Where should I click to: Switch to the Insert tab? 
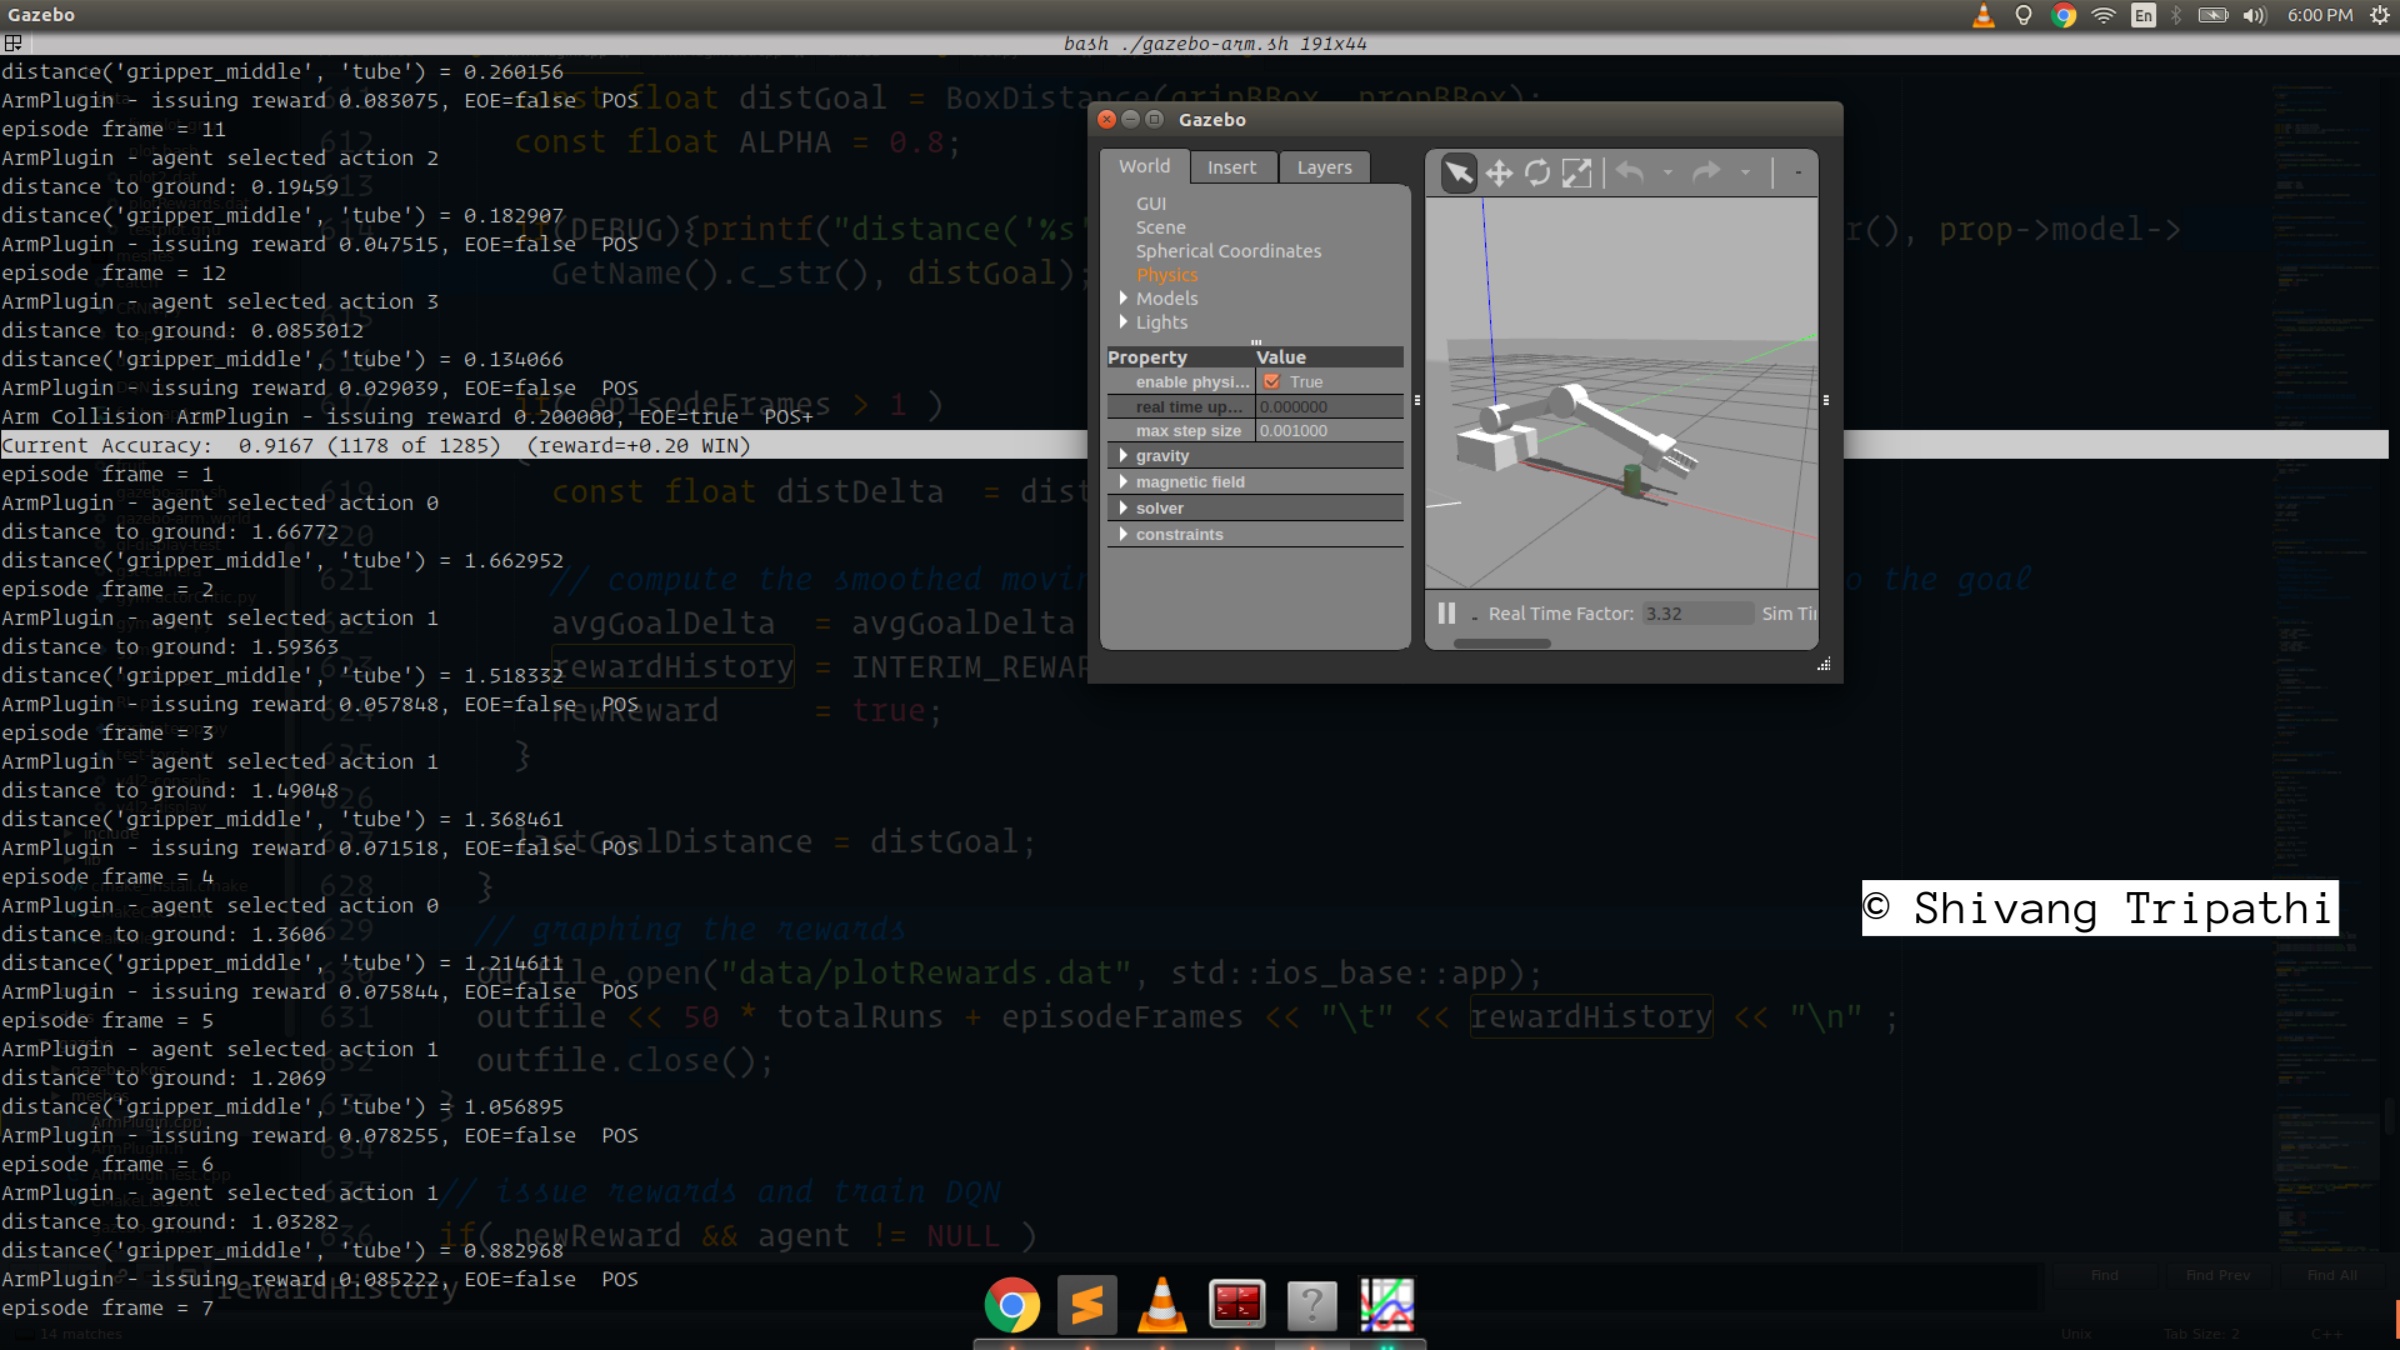[x=1231, y=167]
